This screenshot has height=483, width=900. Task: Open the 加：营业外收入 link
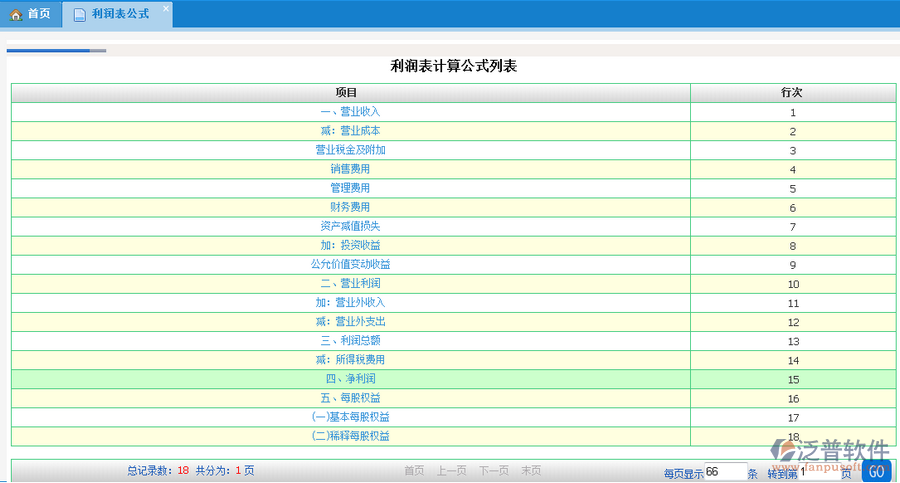(350, 302)
